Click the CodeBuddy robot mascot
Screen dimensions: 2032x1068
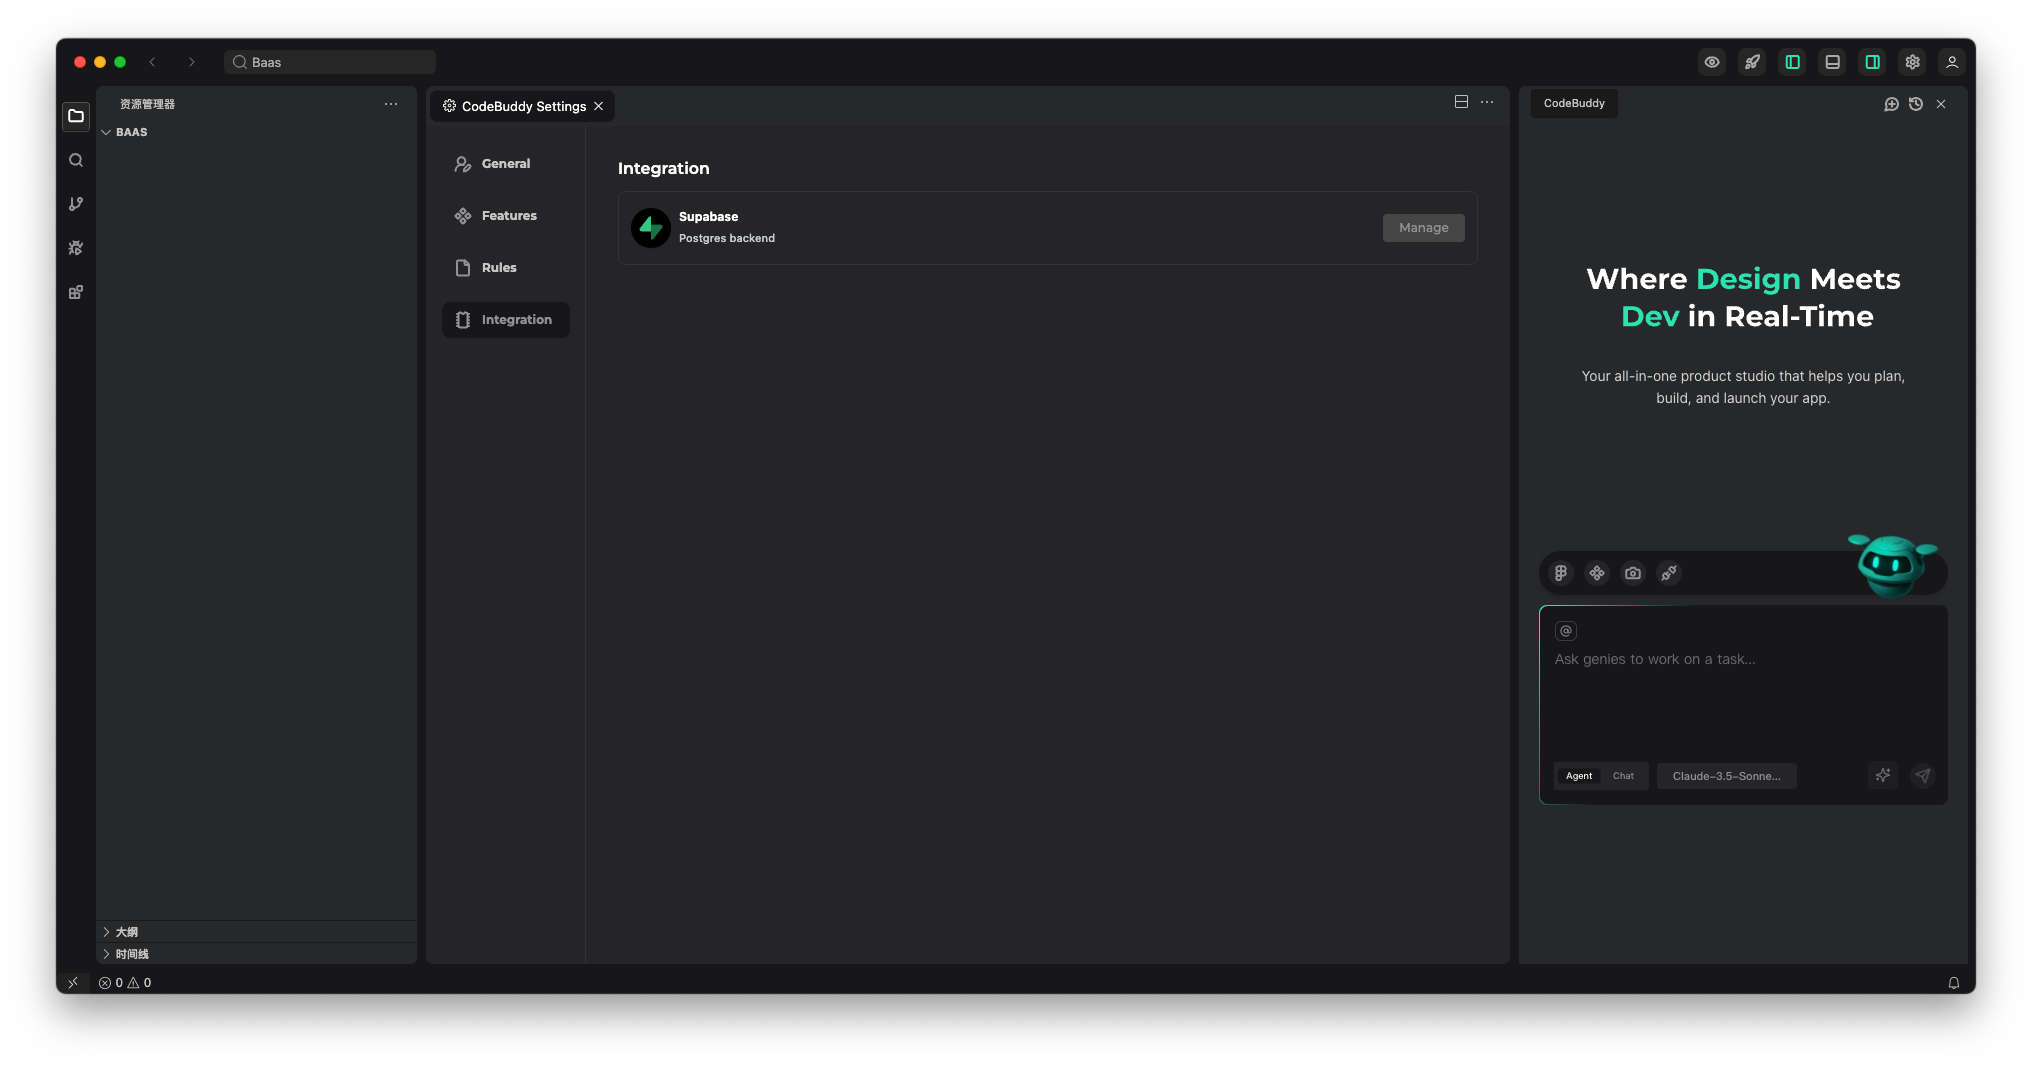click(1891, 565)
